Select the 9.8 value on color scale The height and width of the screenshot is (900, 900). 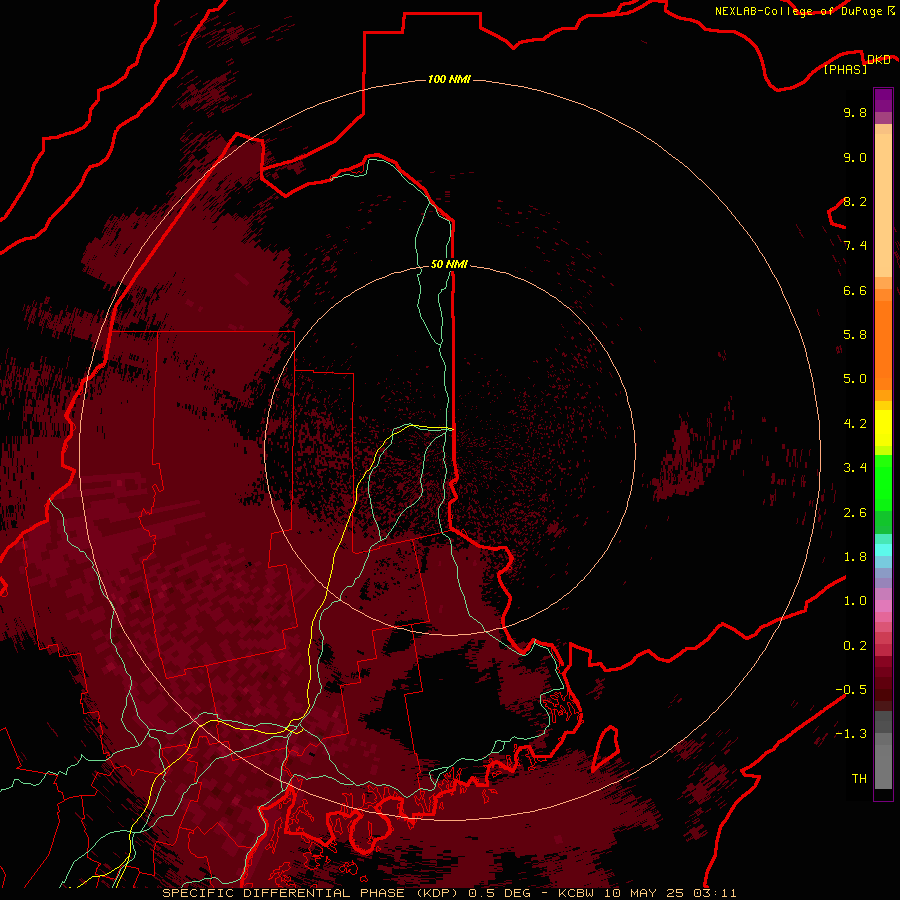point(855,112)
